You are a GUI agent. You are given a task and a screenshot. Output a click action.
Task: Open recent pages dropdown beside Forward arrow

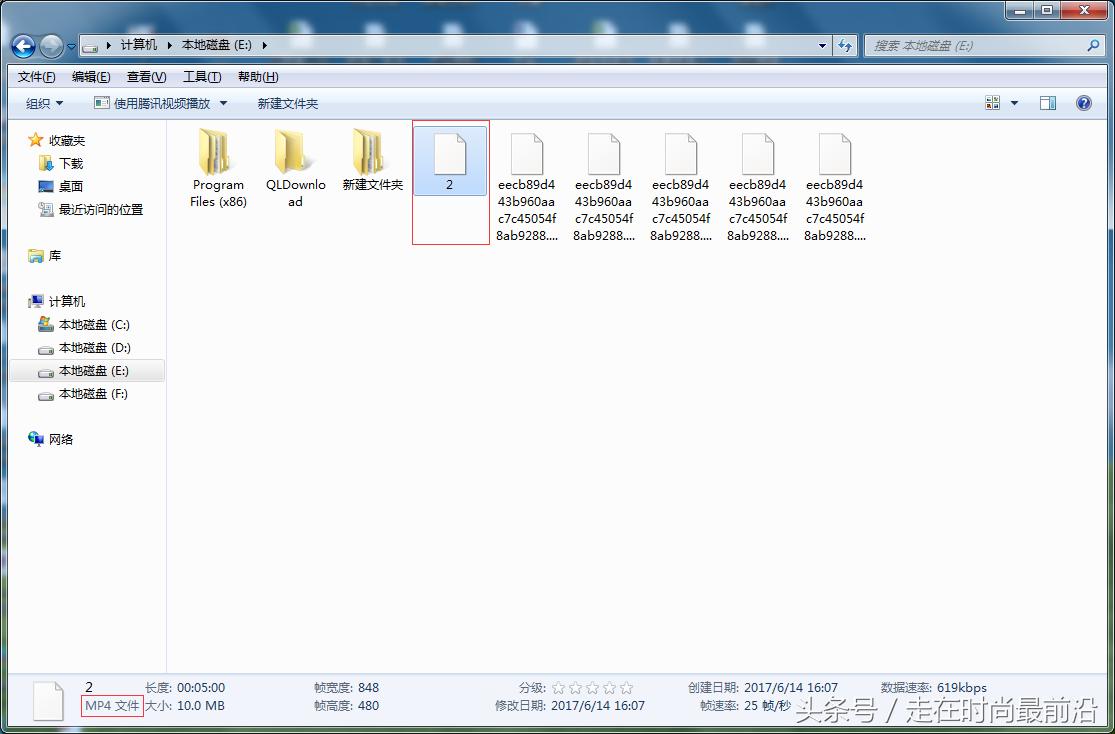click(71, 47)
